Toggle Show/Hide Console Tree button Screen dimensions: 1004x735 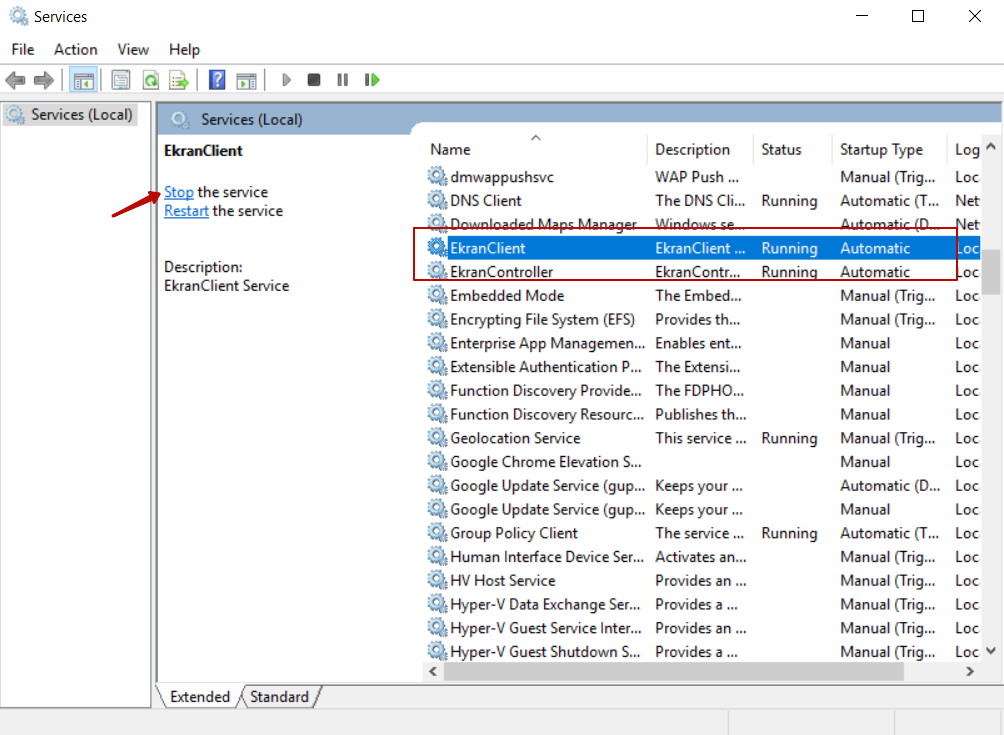coord(84,80)
